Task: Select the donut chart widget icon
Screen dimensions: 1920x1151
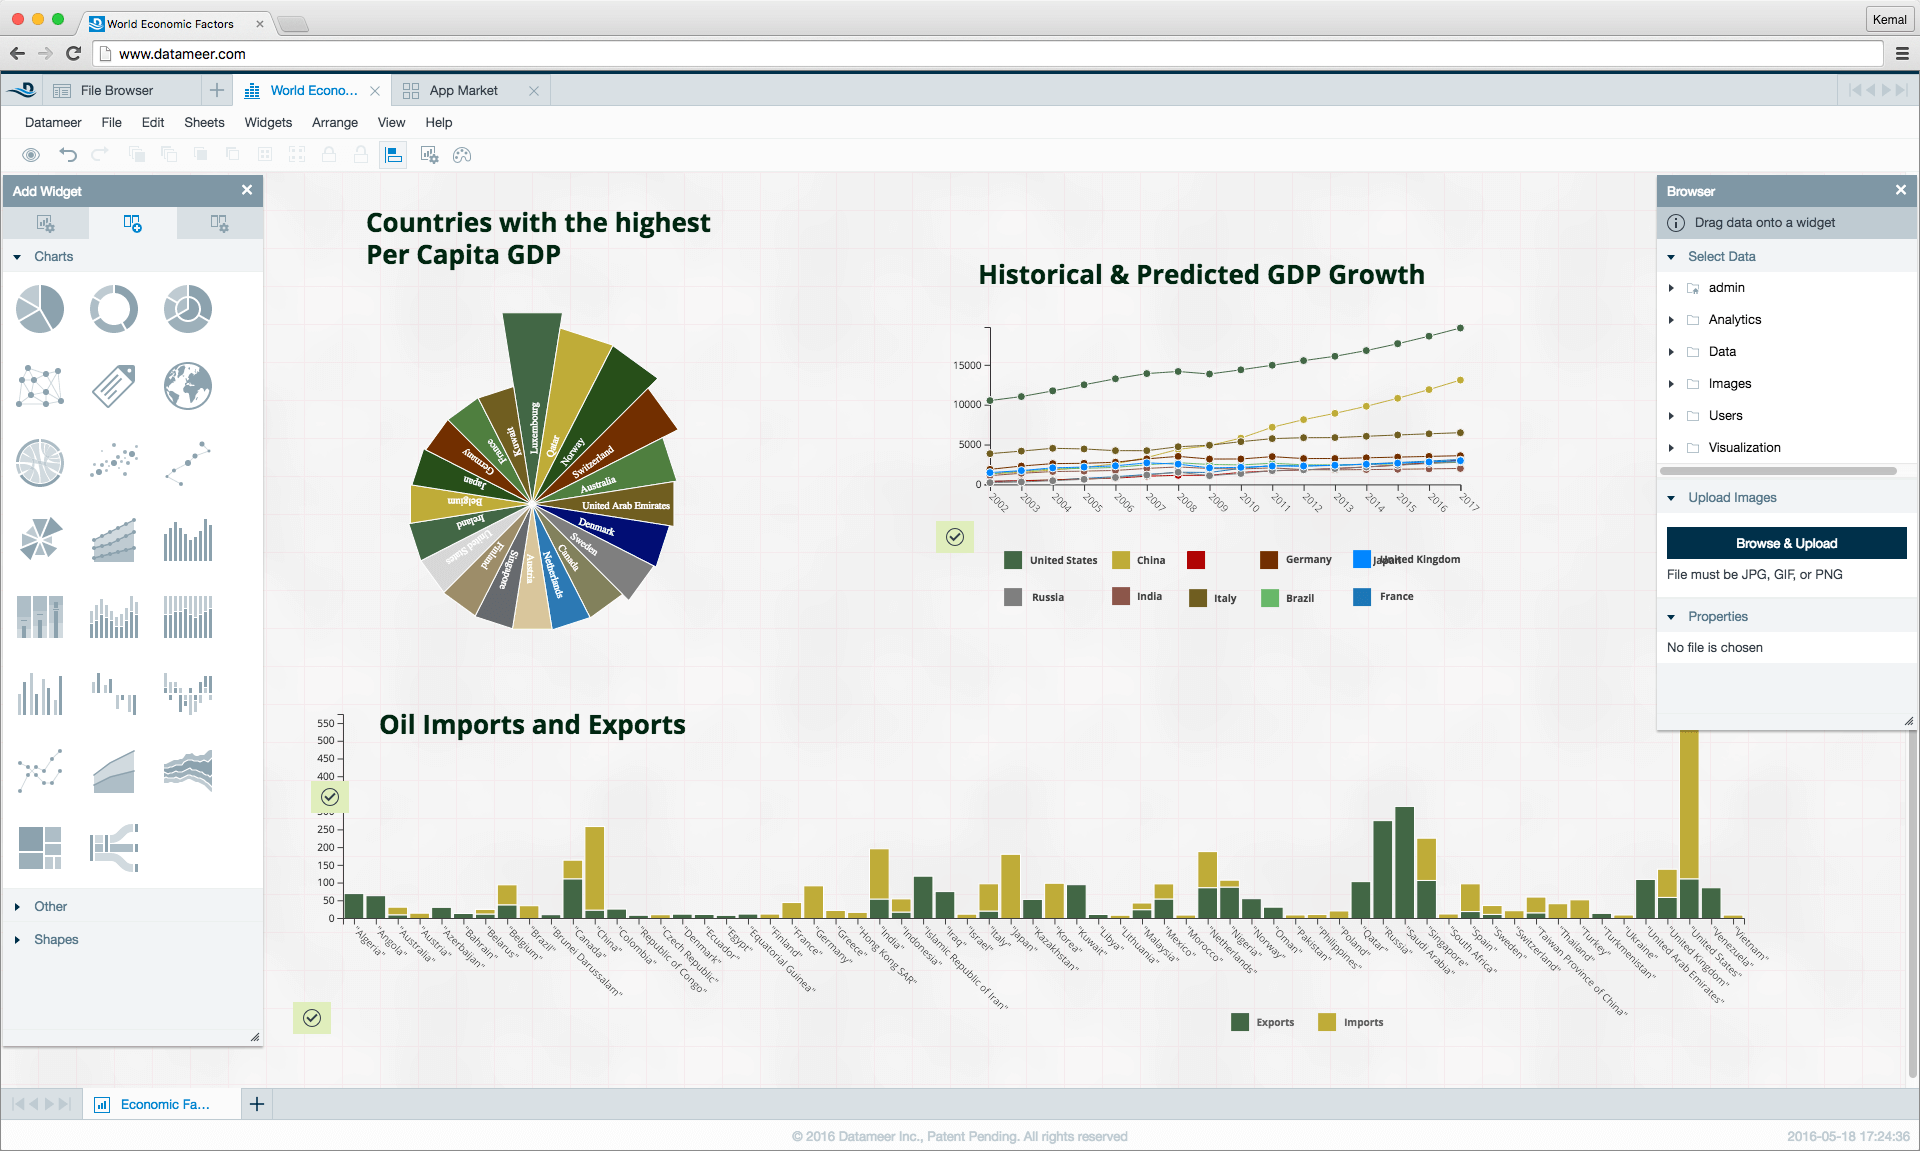Action: (x=114, y=309)
